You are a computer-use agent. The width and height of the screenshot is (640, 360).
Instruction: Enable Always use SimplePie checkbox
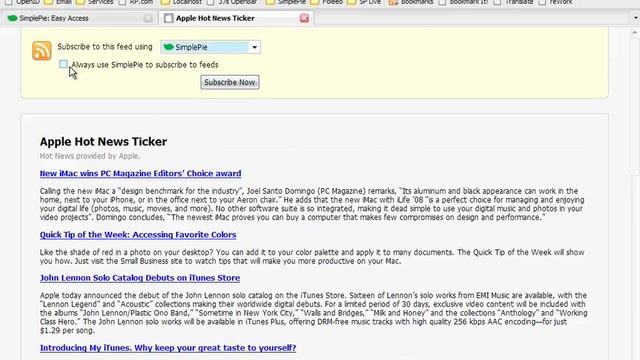63,64
